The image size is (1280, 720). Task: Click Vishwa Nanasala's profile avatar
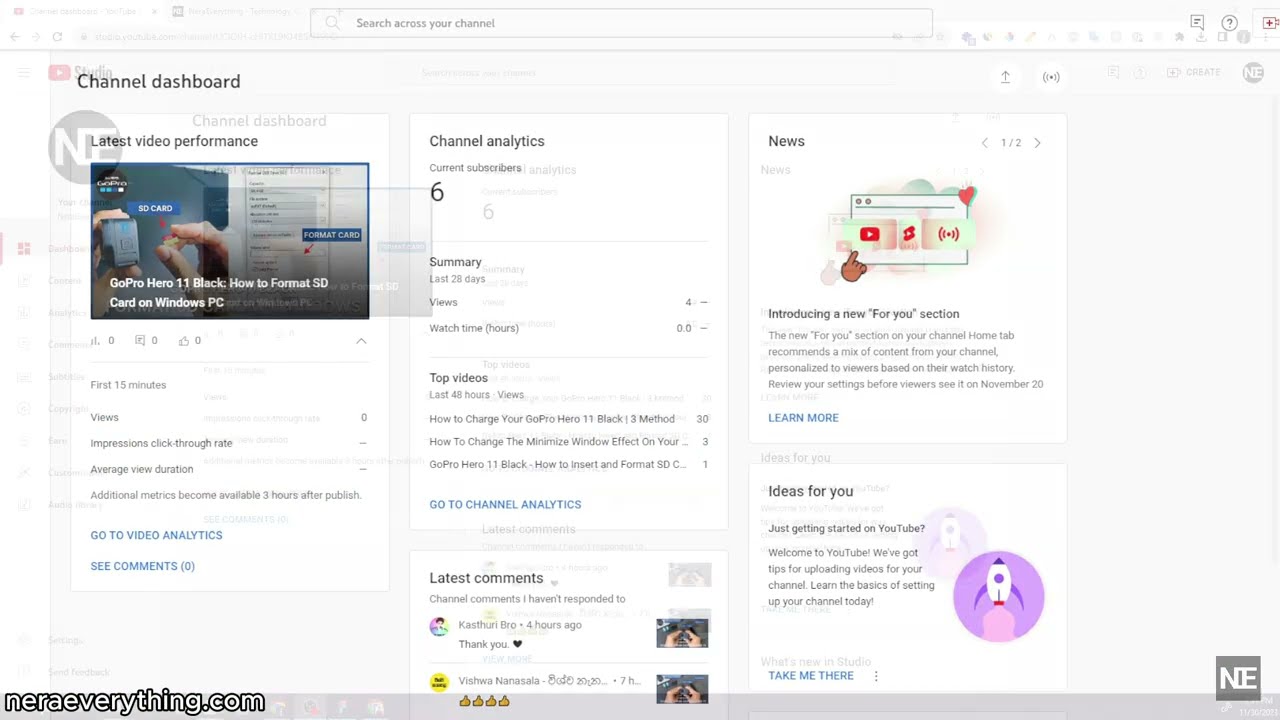click(439, 682)
